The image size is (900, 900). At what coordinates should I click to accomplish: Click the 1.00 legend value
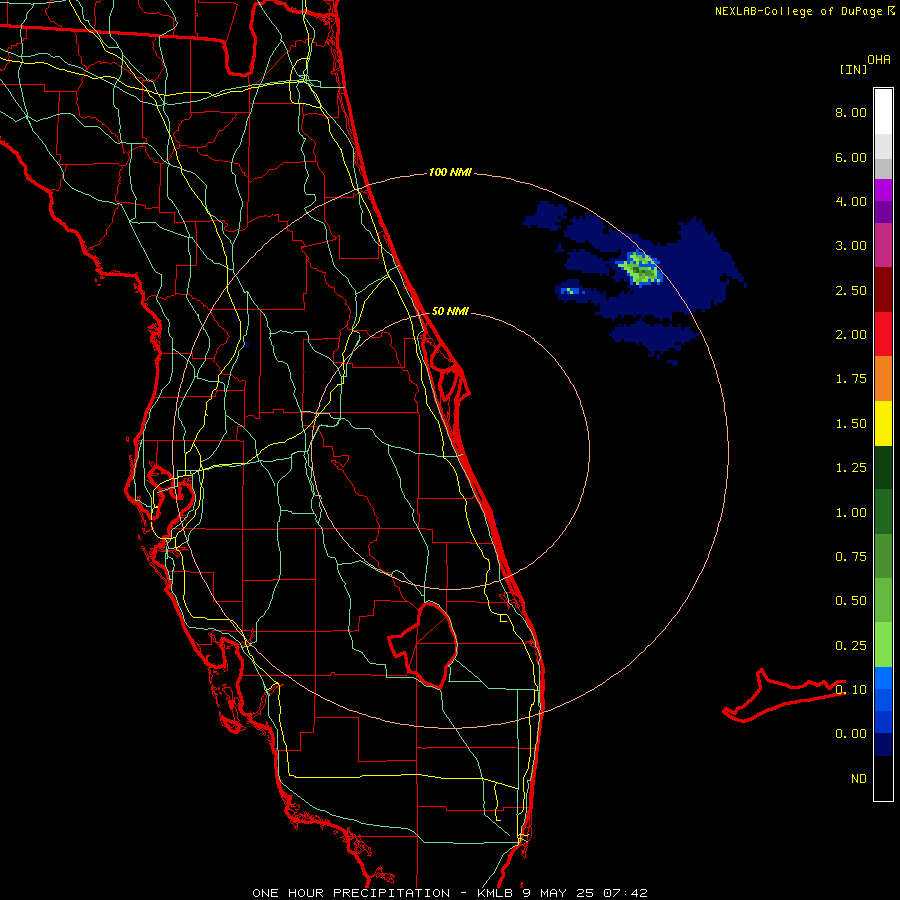point(851,513)
